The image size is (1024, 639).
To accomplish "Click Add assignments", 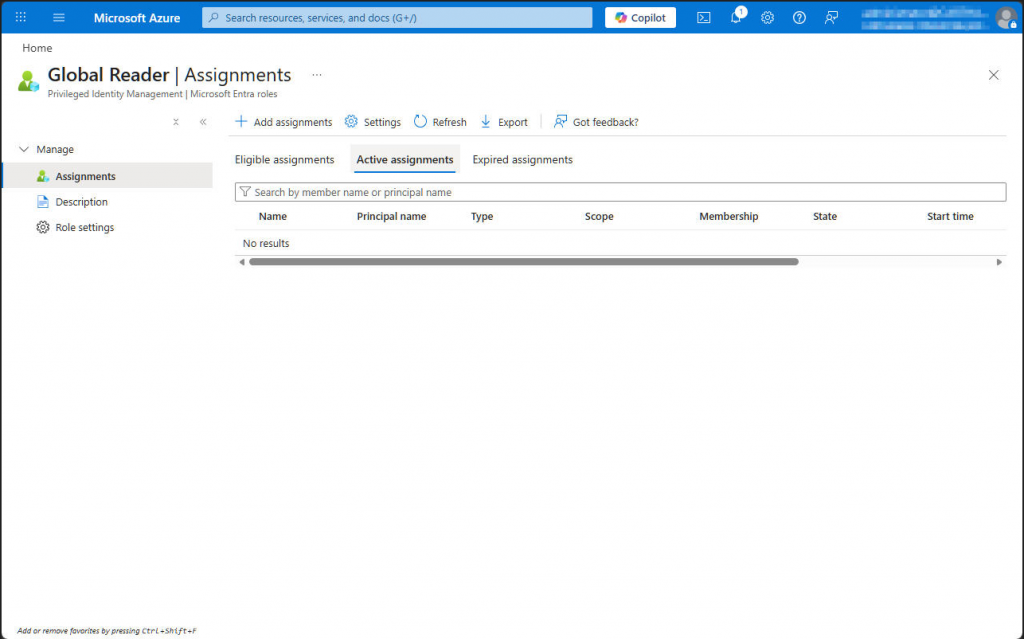I will (x=284, y=121).
